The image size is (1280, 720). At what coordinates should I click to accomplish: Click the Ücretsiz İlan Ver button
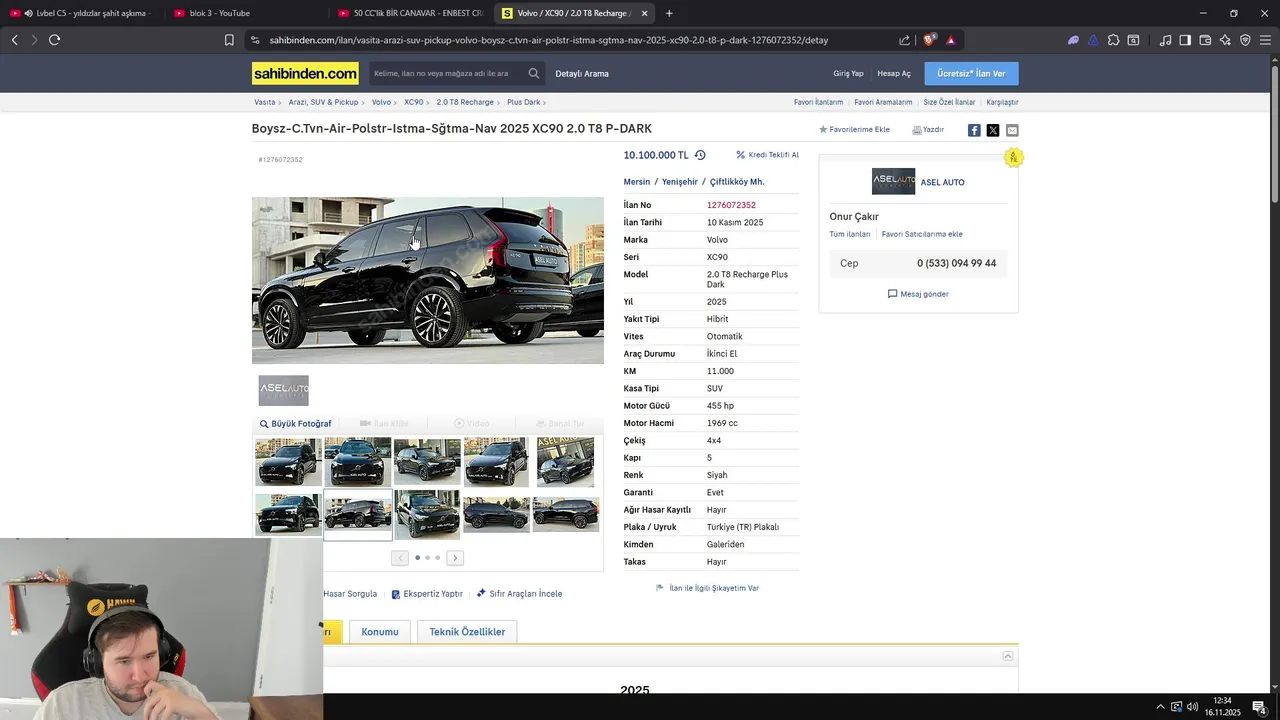point(971,73)
